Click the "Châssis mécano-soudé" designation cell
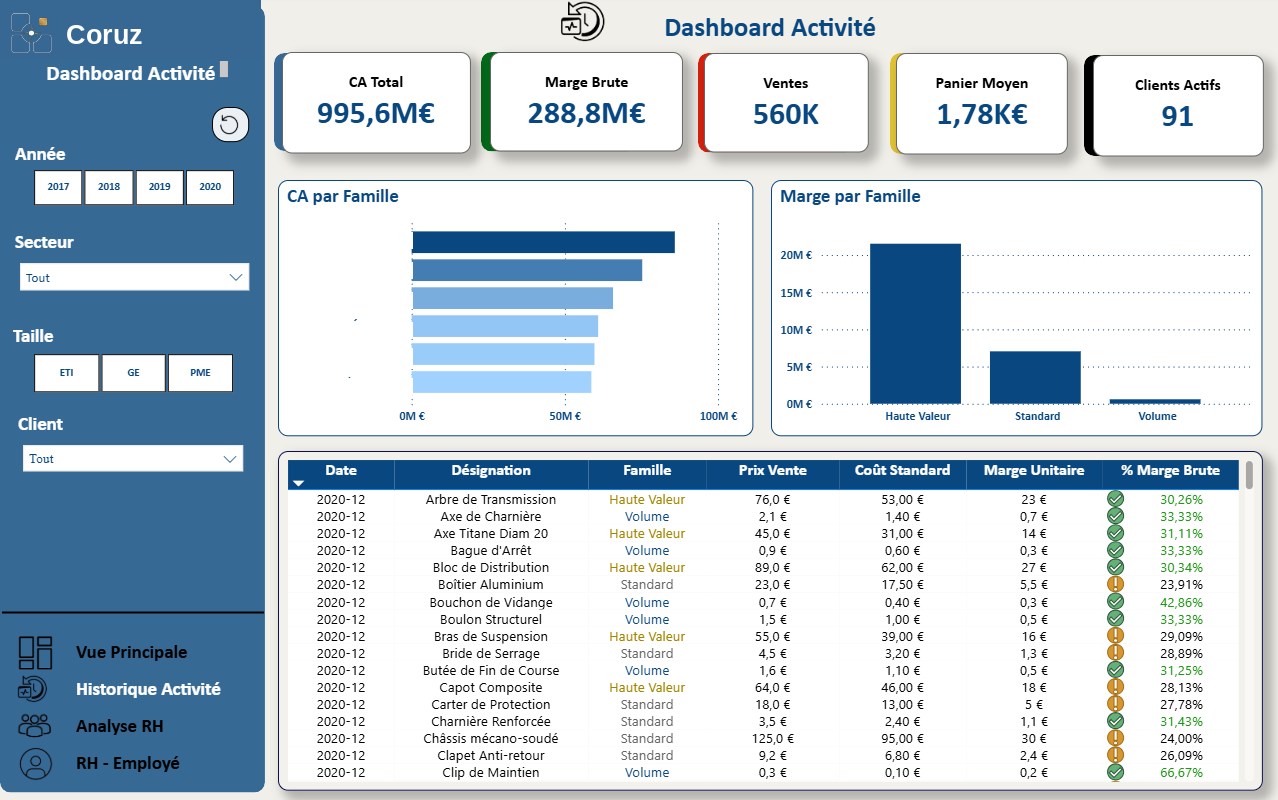This screenshot has height=800, width=1278. click(x=491, y=738)
